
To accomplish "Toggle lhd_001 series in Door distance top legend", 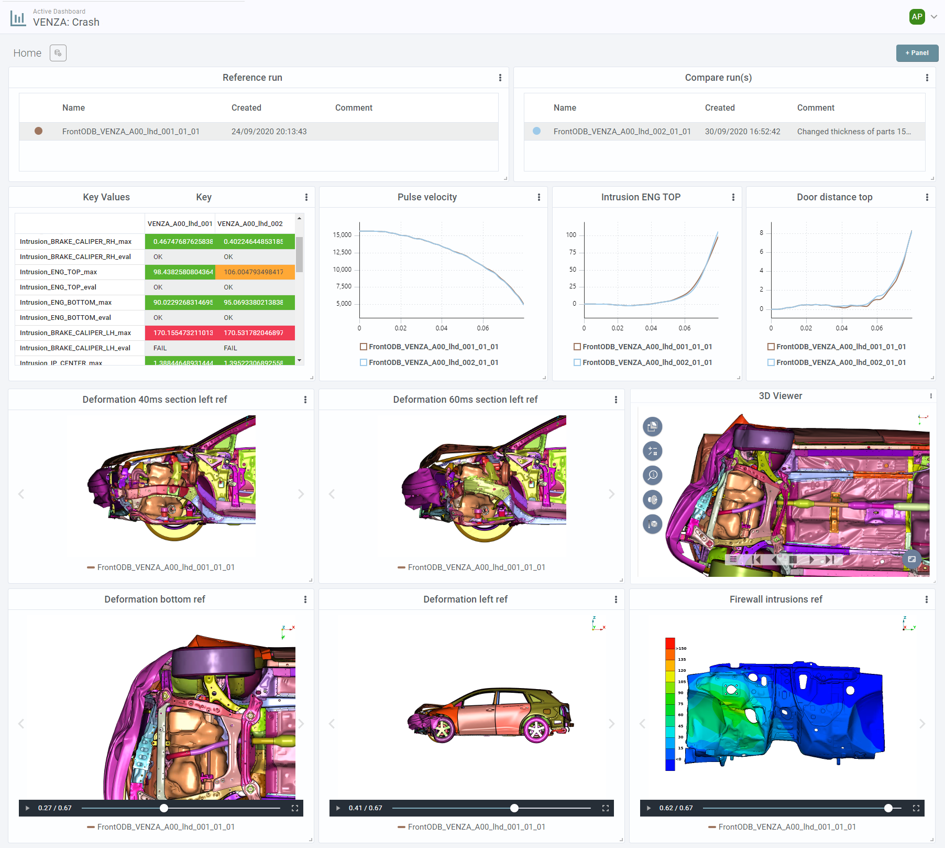I will click(x=837, y=347).
